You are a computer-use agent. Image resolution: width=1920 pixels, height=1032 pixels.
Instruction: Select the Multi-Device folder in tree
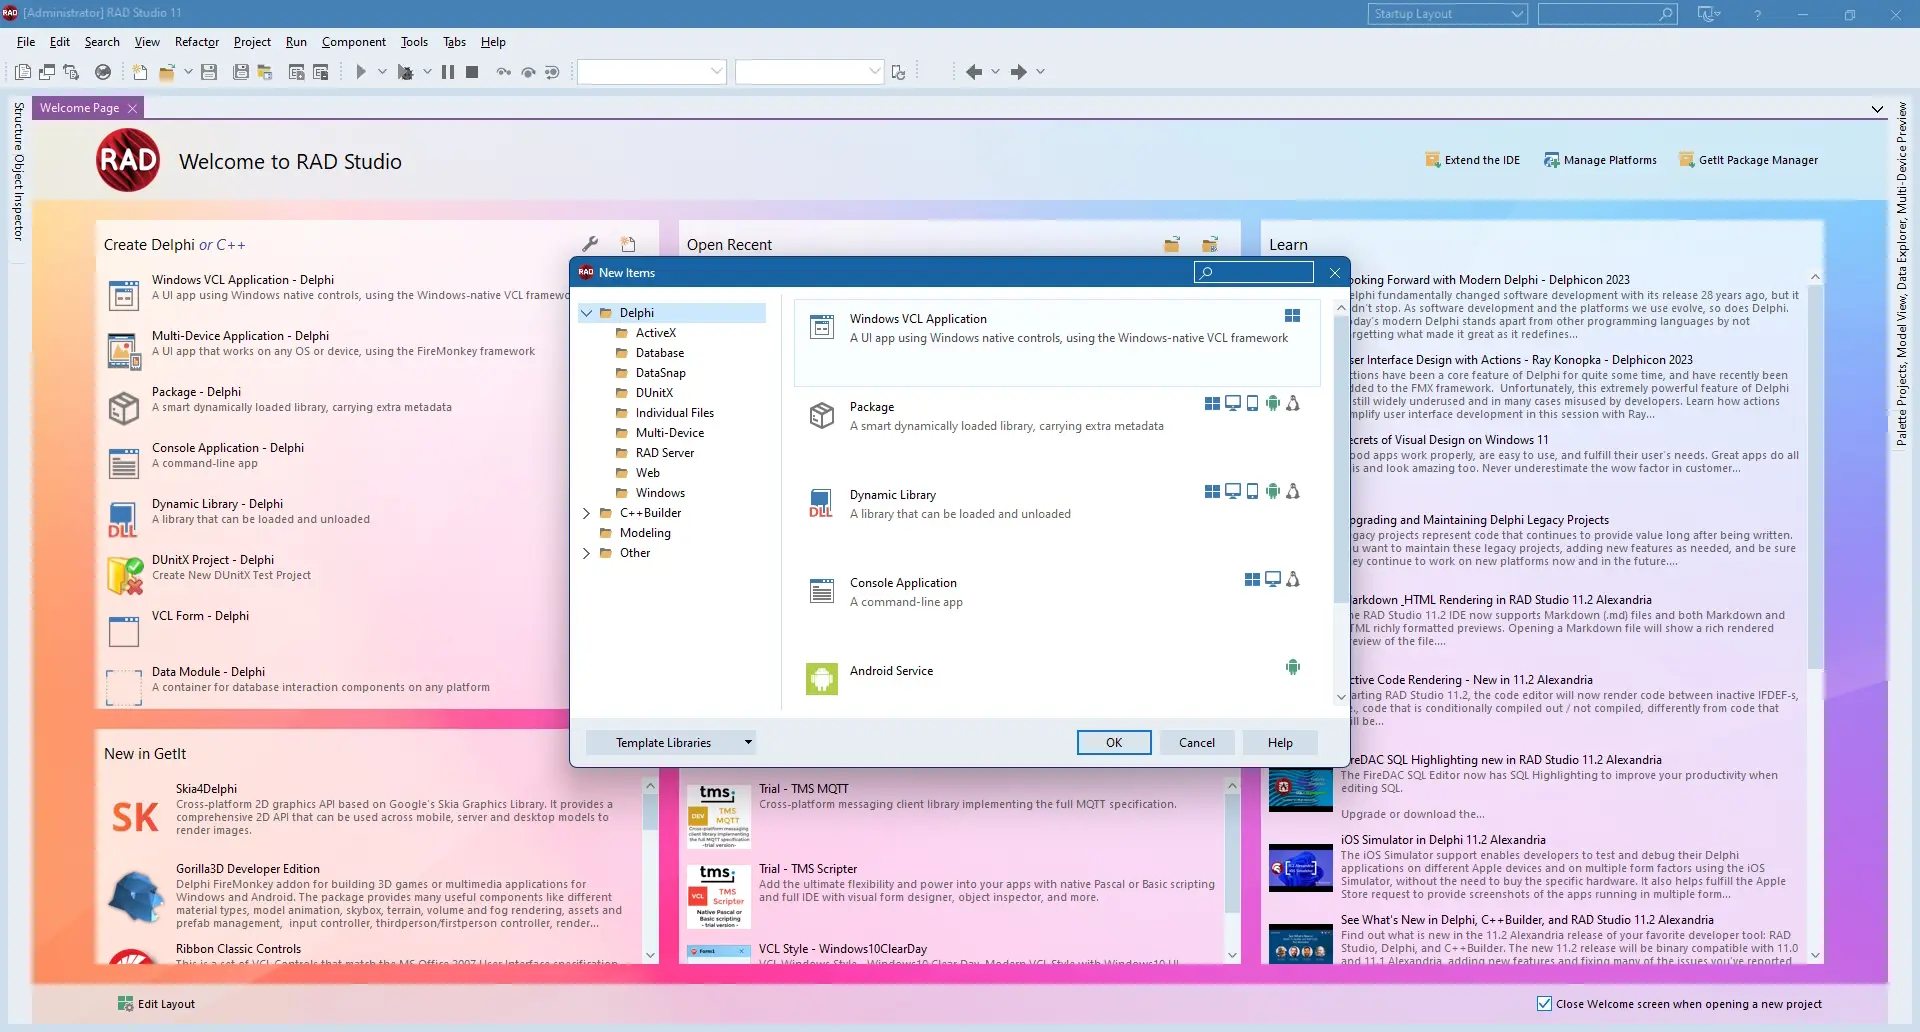point(659,433)
